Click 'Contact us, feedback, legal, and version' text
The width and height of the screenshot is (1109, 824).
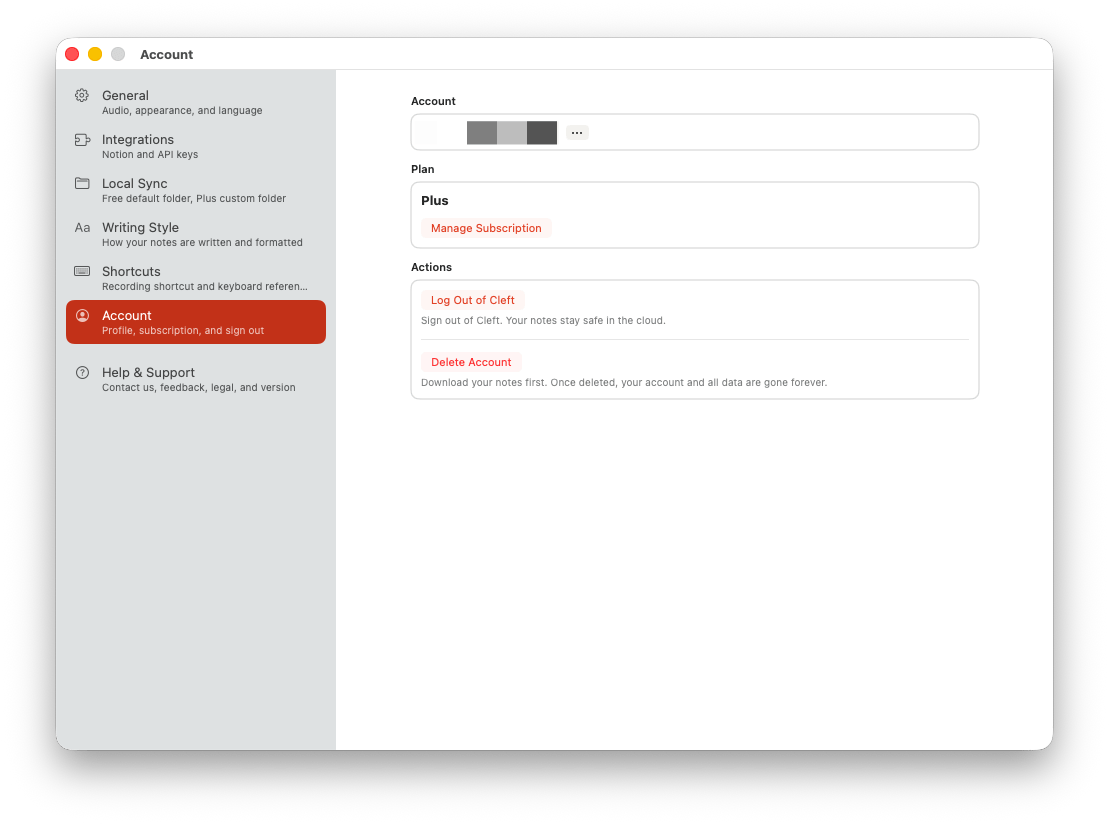tap(199, 388)
